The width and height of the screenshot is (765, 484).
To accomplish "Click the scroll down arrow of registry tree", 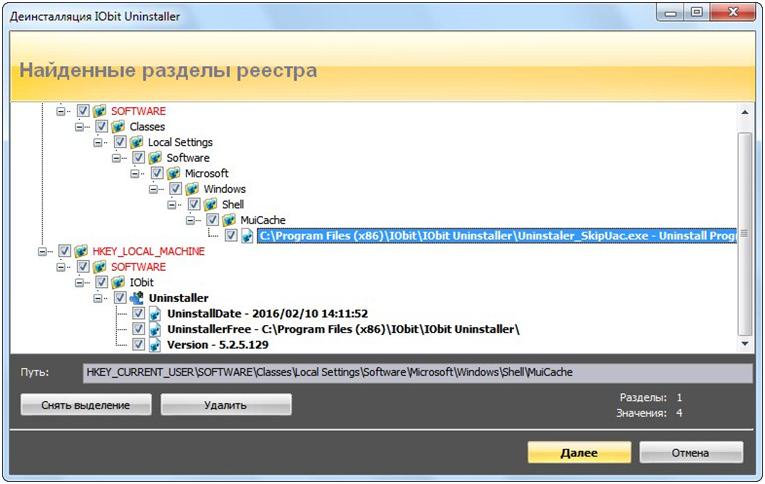I will [x=745, y=344].
